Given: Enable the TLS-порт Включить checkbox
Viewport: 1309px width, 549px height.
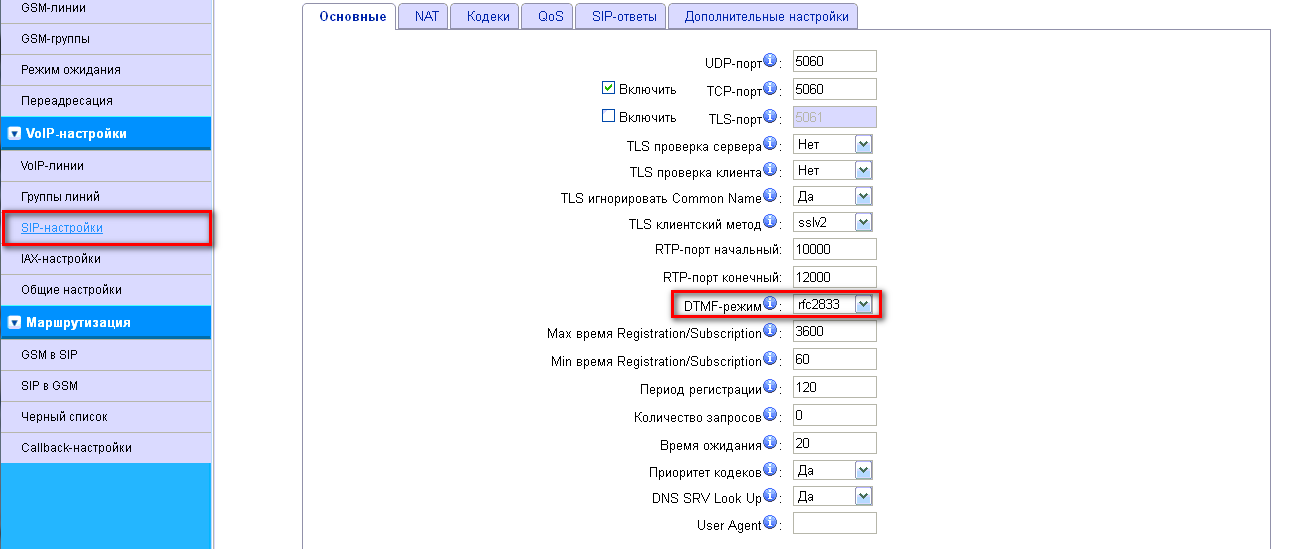Looking at the screenshot, I should click(608, 116).
